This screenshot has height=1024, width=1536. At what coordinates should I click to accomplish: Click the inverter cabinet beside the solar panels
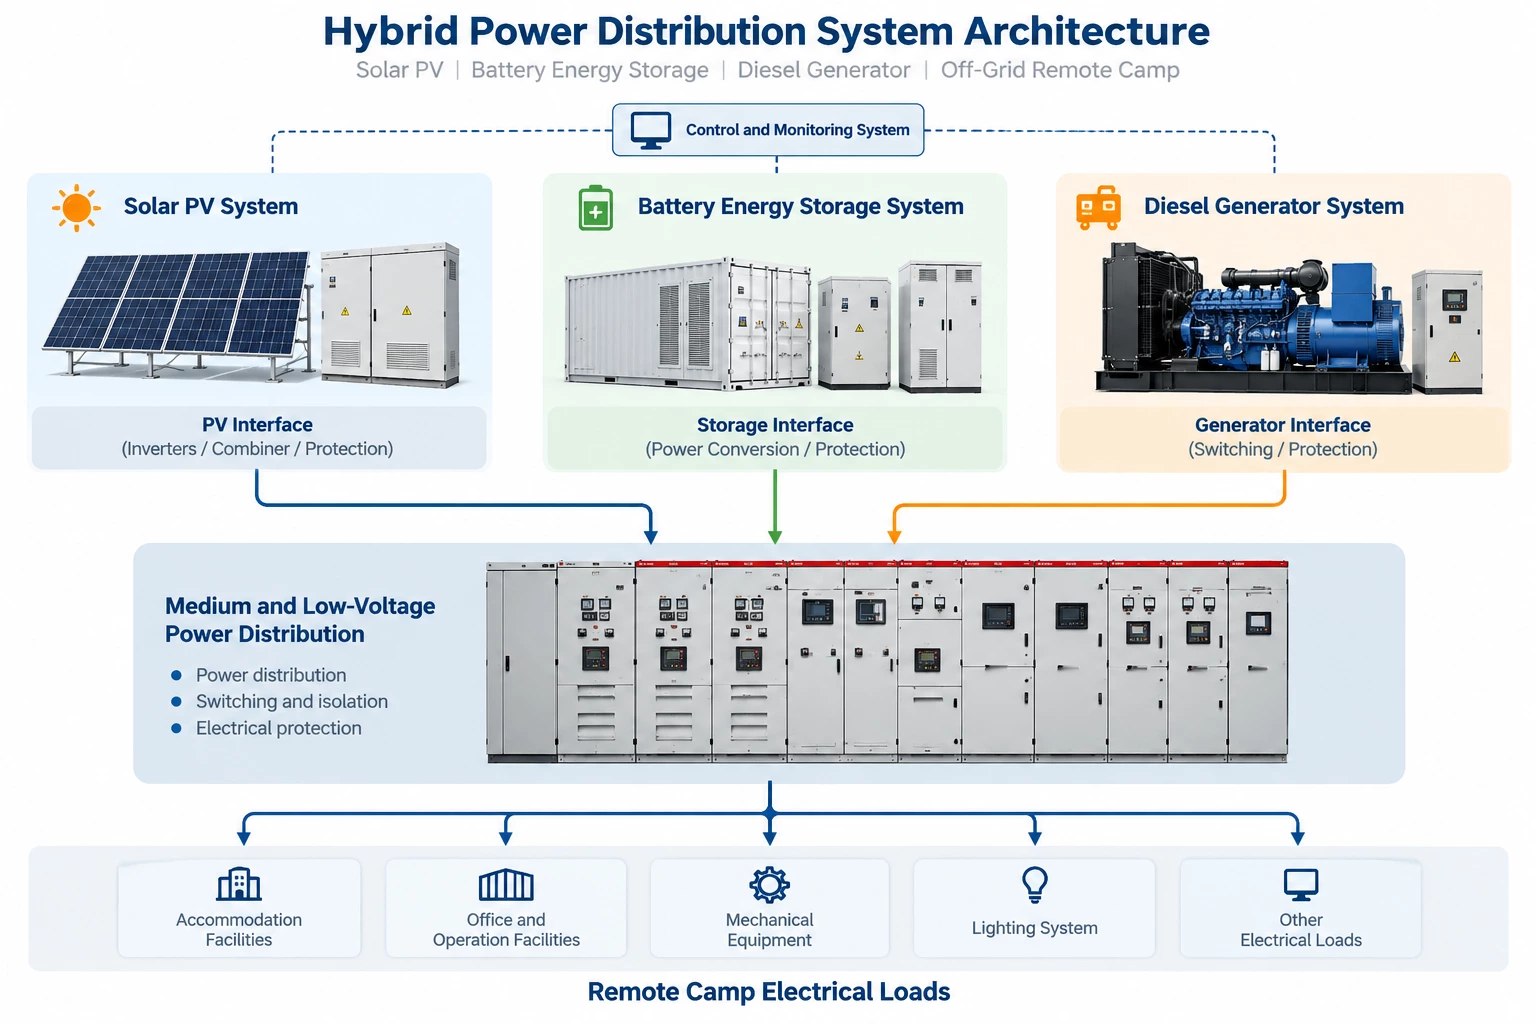[391, 314]
